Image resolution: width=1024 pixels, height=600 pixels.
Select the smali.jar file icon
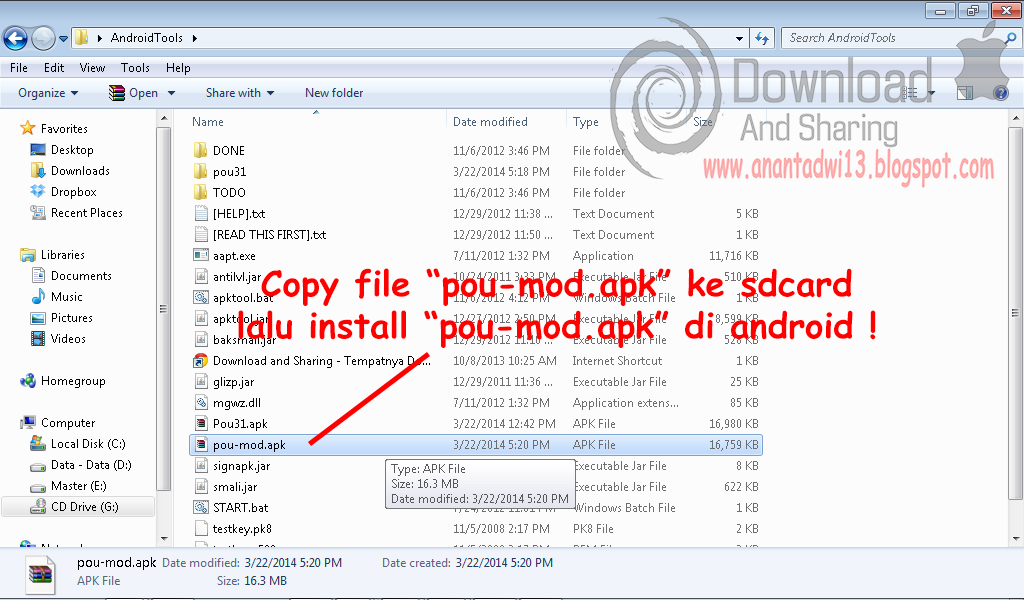(x=200, y=486)
